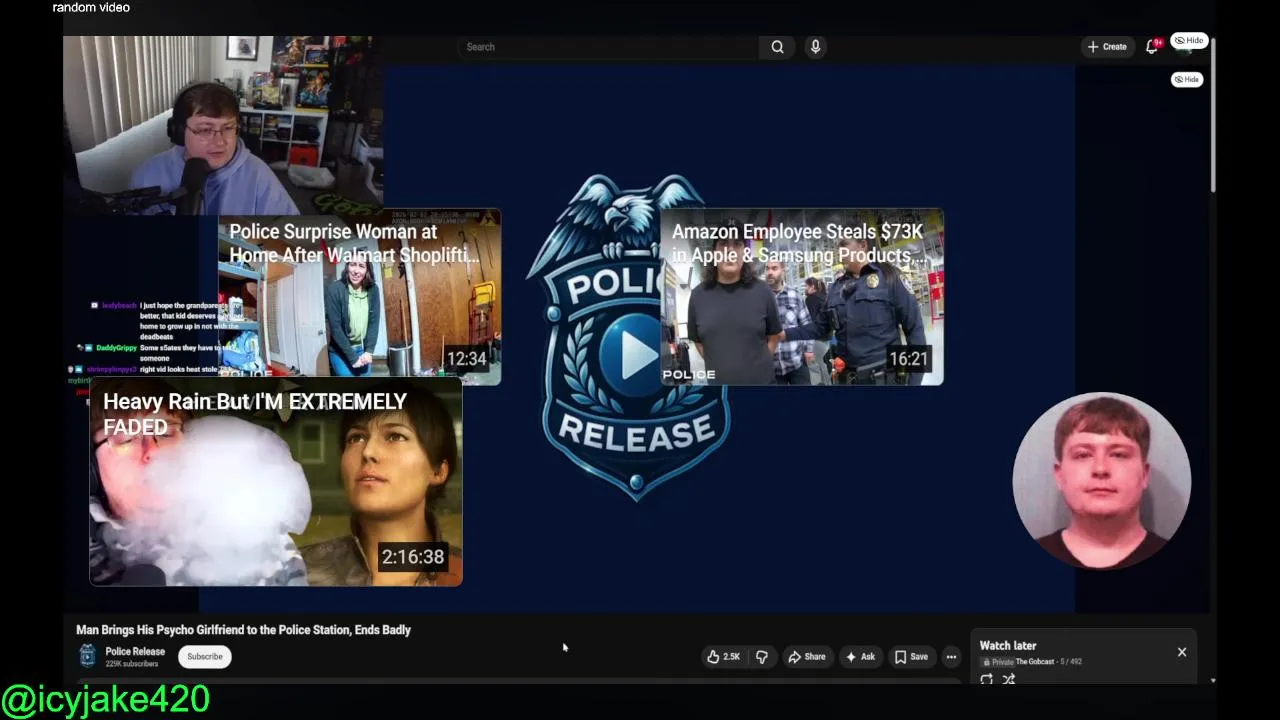The height and width of the screenshot is (720, 1280).
Task: Click circular channel avatar end-screen element
Action: 1101,481
